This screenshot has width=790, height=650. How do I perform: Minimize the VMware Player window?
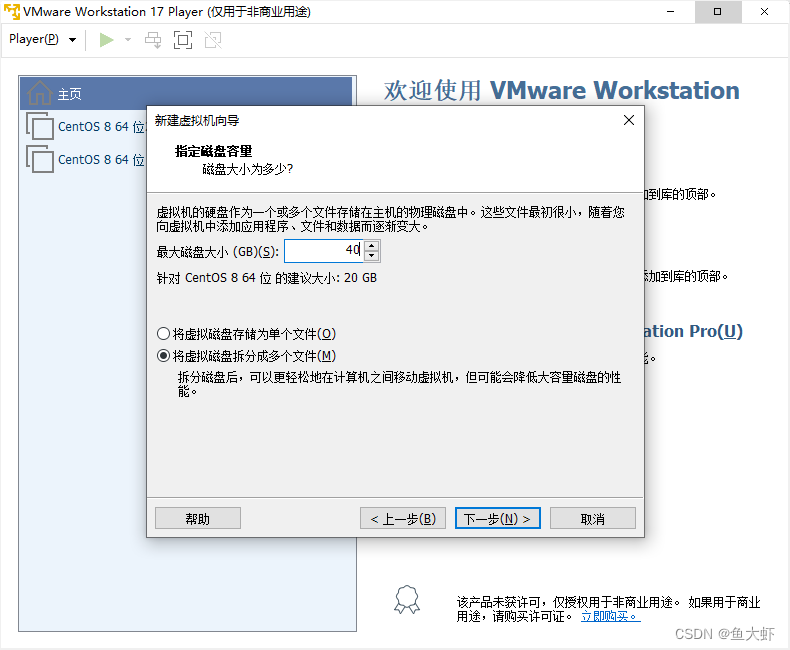click(670, 12)
